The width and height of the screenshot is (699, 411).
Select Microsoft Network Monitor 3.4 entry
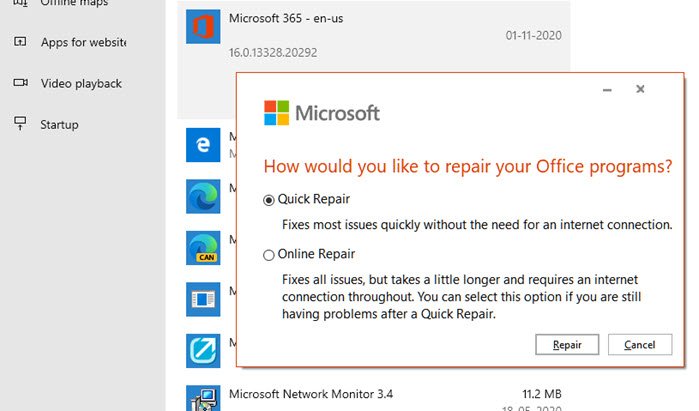374,398
